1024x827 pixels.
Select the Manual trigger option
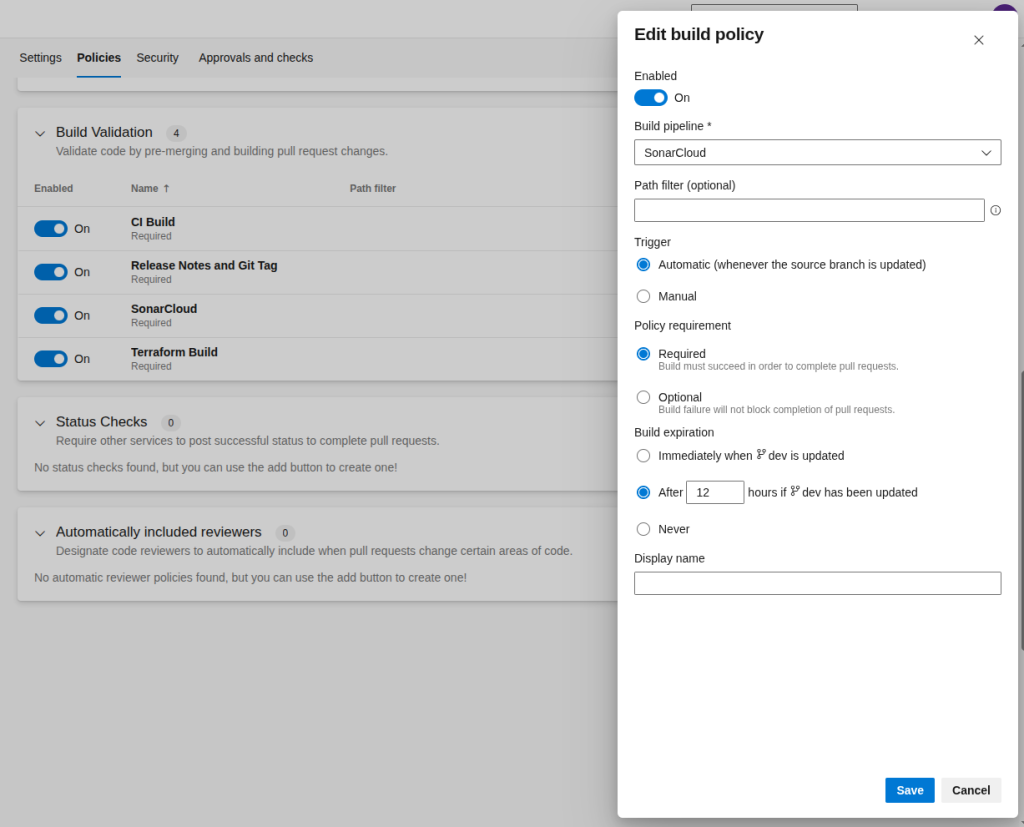[643, 296]
